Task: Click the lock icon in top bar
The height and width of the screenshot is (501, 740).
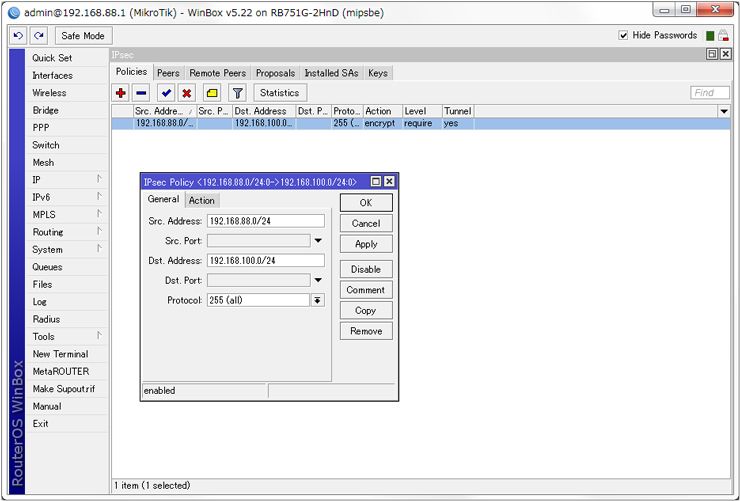Action: click(x=723, y=35)
